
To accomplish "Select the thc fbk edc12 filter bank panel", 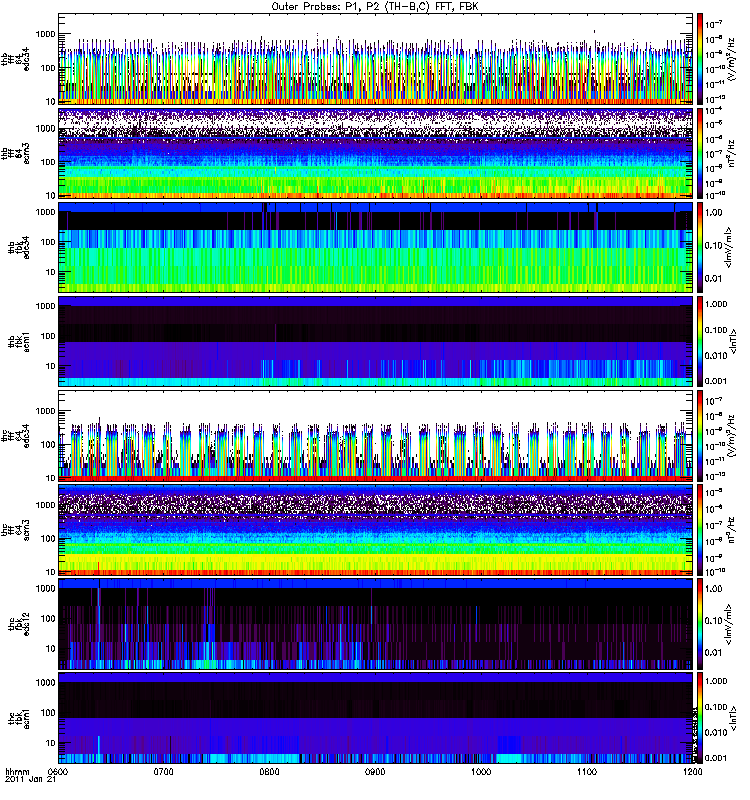I will 376,623.
